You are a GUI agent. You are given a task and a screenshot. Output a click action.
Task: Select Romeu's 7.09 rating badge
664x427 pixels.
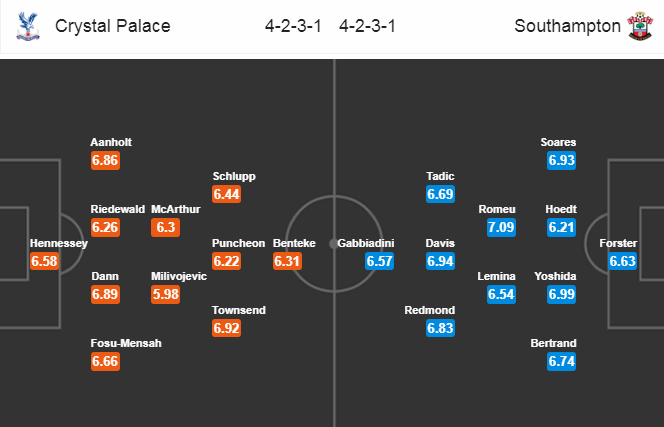point(501,227)
